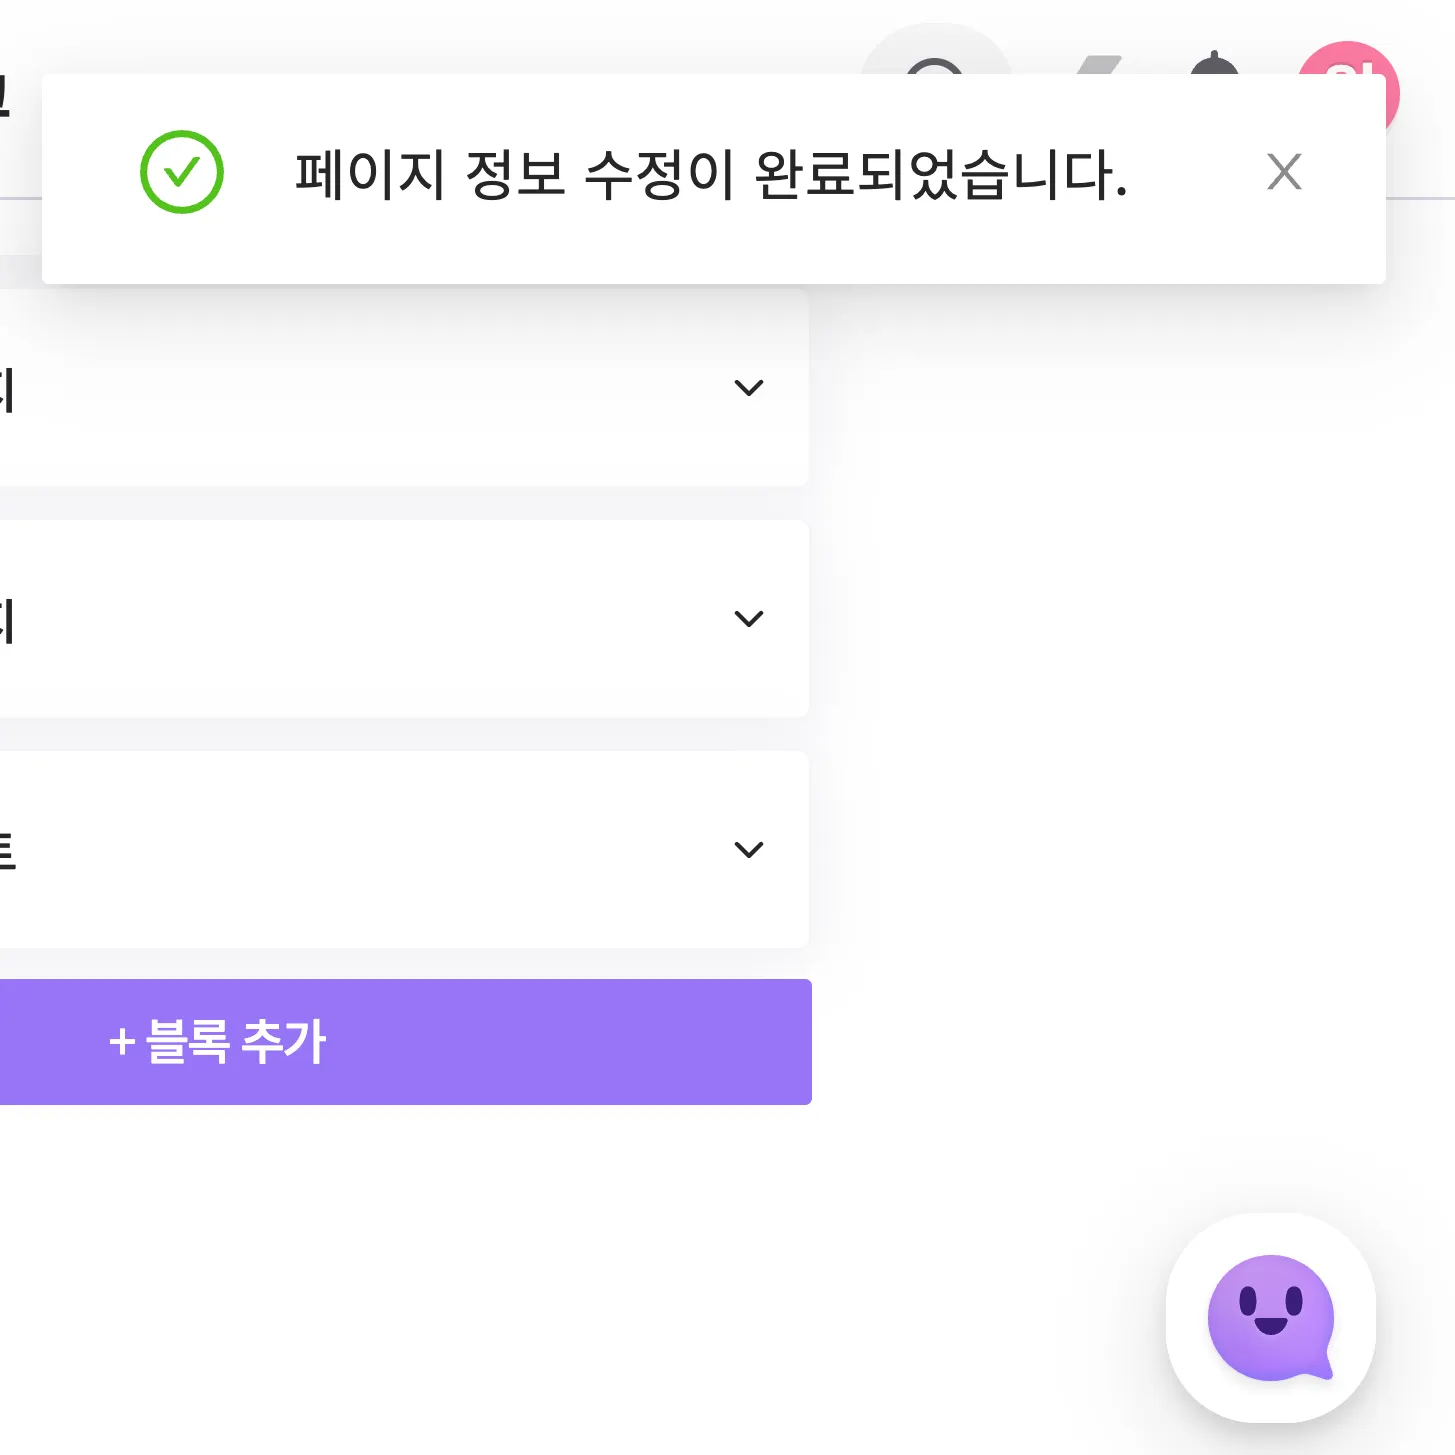Select the third block card's left label

click(x=6, y=851)
